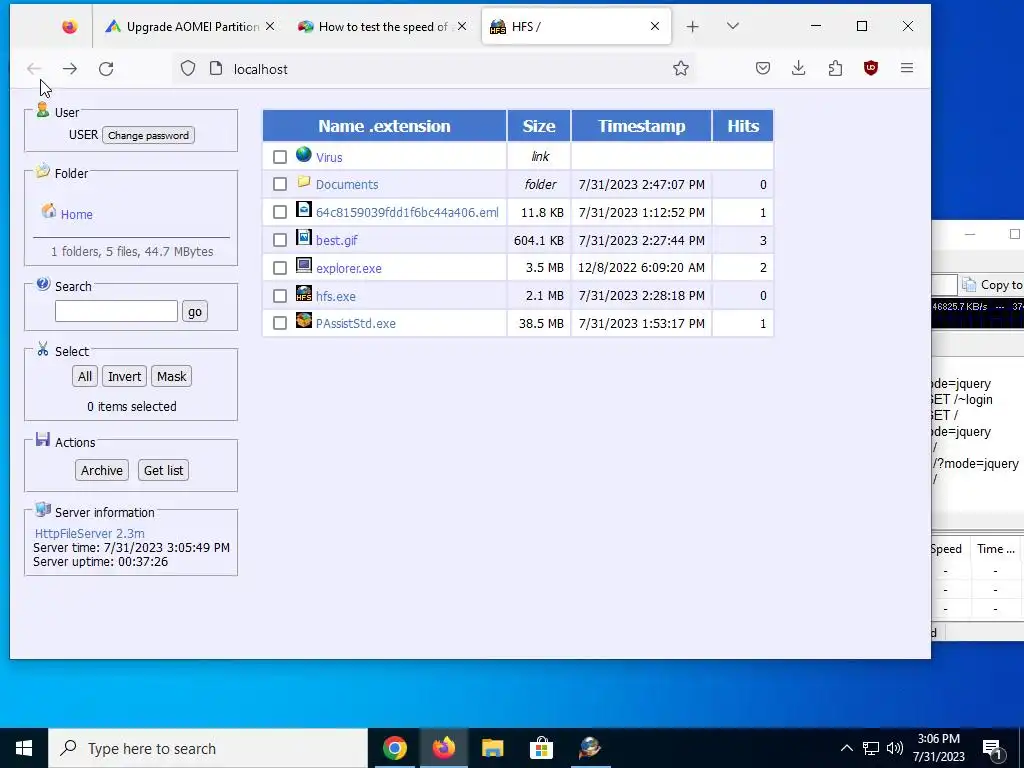Click the eml file icon
Image resolution: width=1024 pixels, height=768 pixels.
click(x=304, y=209)
